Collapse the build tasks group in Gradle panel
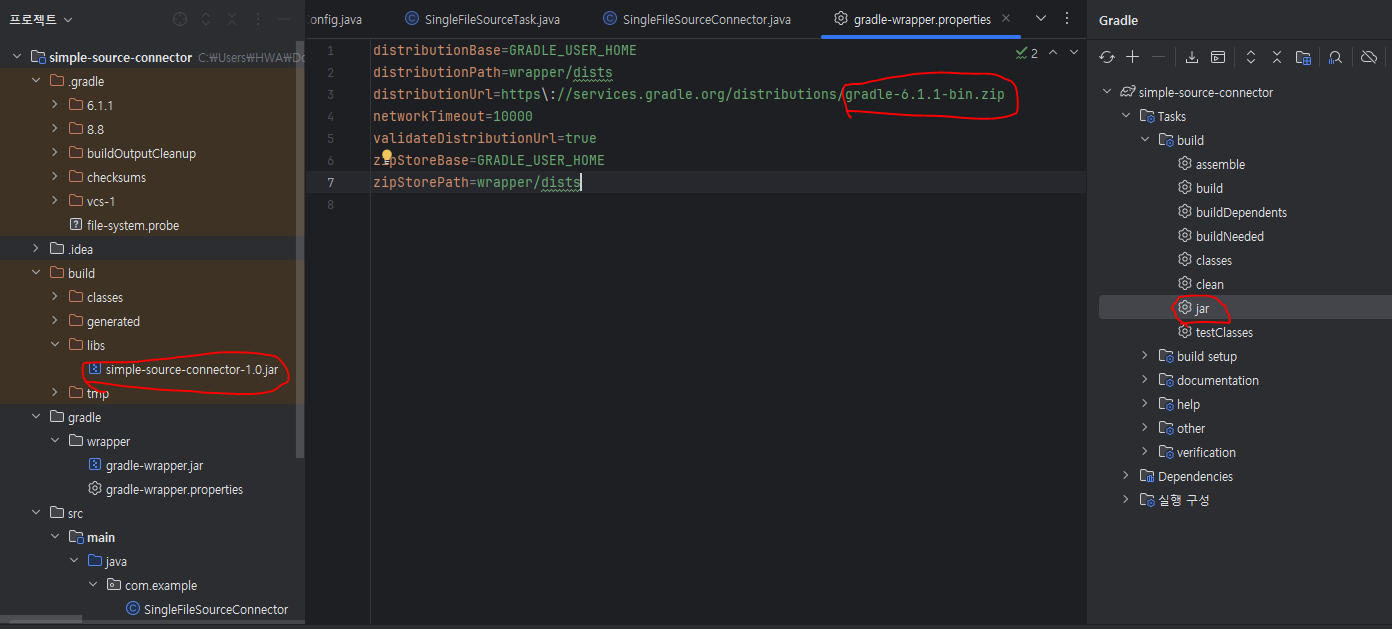This screenshot has height=629, width=1392. [1145, 140]
